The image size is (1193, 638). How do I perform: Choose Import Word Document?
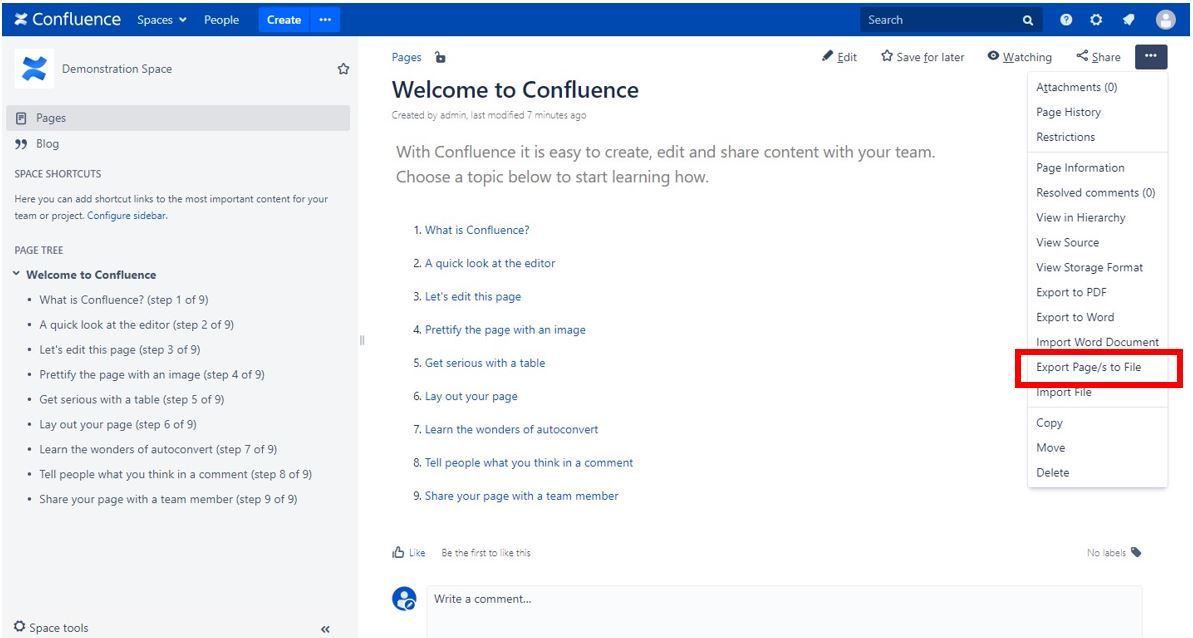coord(1097,342)
